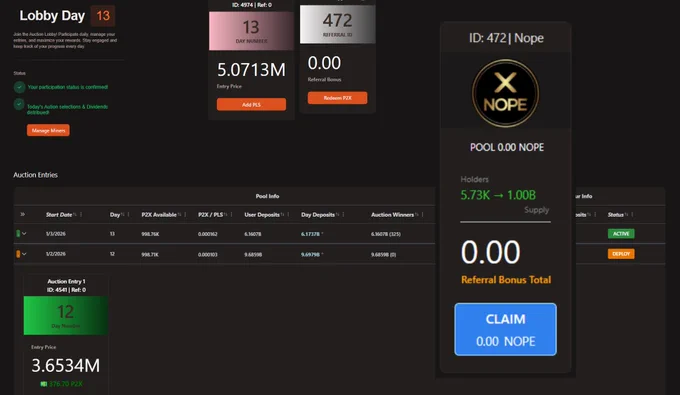
Task: Click the 998.76K P2X Available cell
Action: point(150,234)
